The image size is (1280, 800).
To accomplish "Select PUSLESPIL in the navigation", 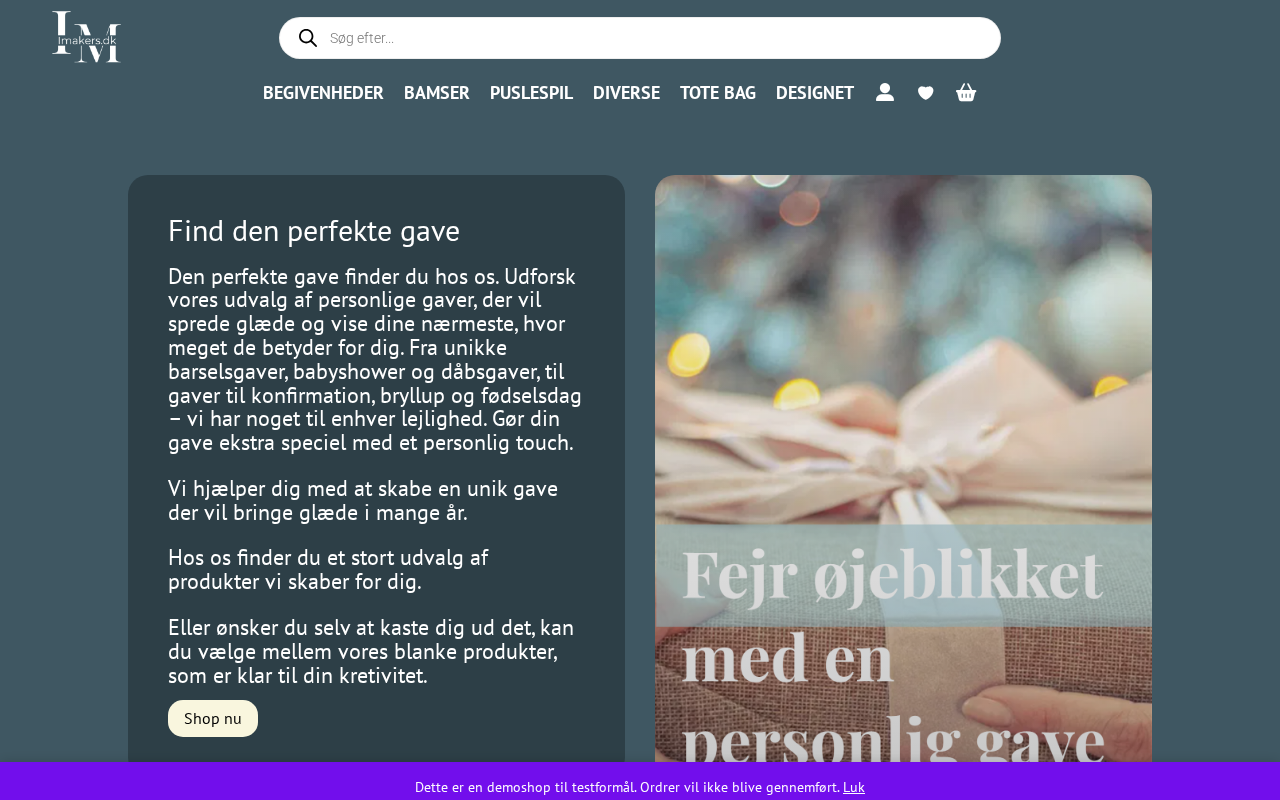I will tap(531, 93).
